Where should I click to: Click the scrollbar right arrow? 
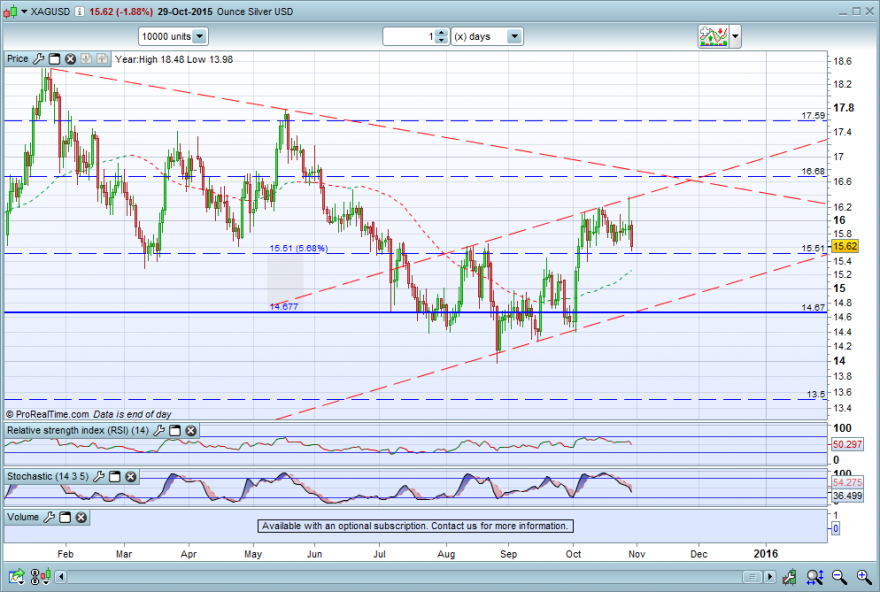coord(770,576)
